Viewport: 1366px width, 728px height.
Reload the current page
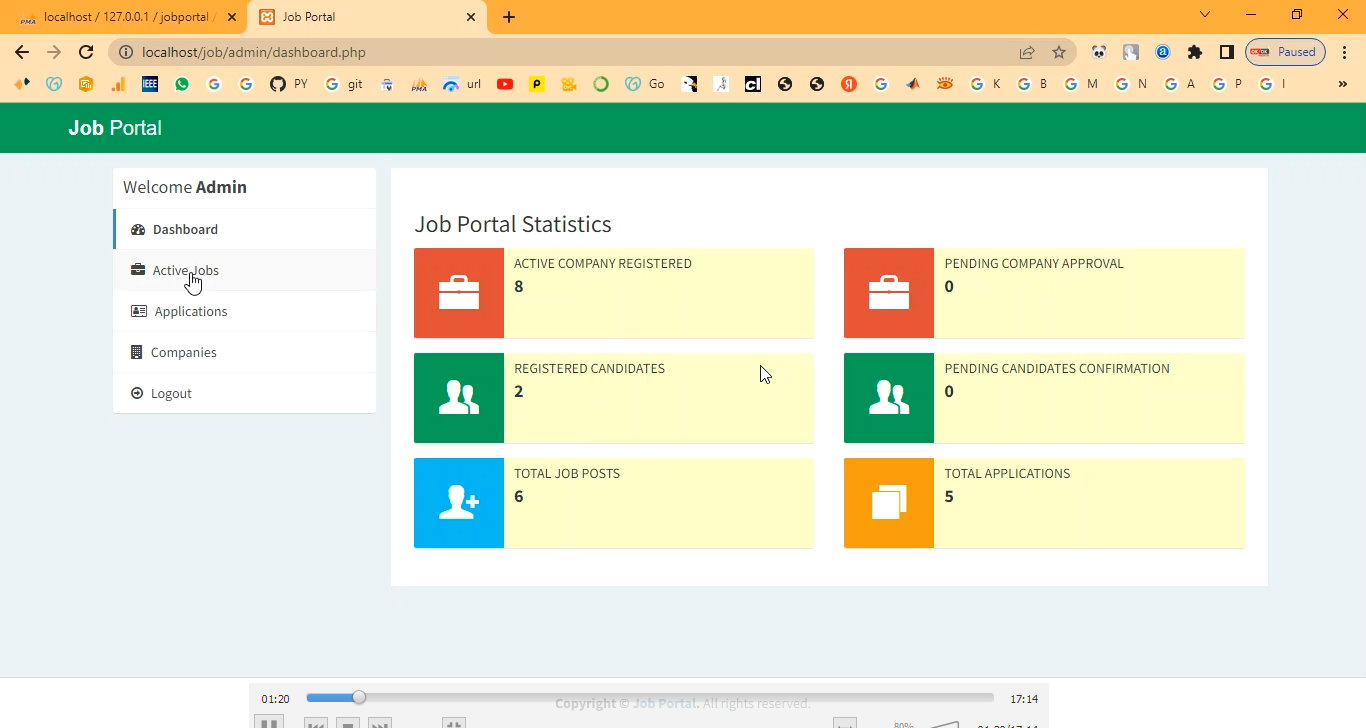coord(86,52)
